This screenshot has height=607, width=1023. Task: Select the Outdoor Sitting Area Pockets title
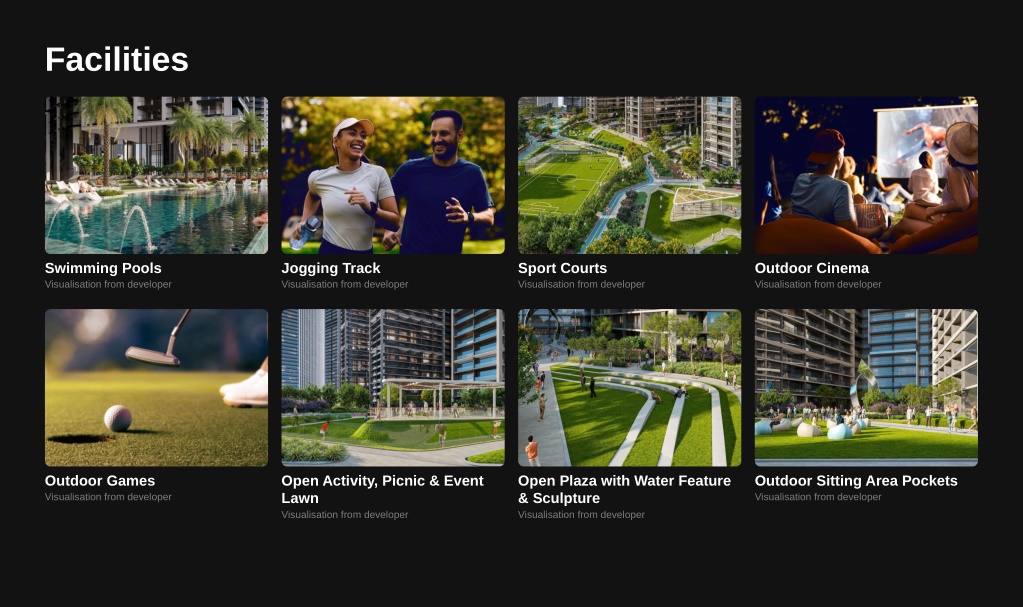(856, 481)
